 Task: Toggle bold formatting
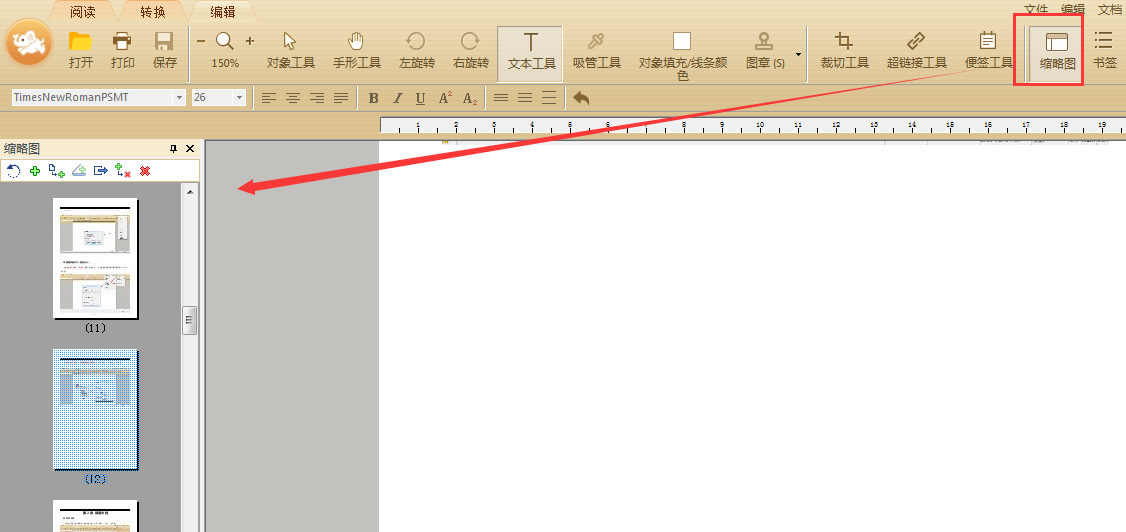pyautogui.click(x=373, y=98)
